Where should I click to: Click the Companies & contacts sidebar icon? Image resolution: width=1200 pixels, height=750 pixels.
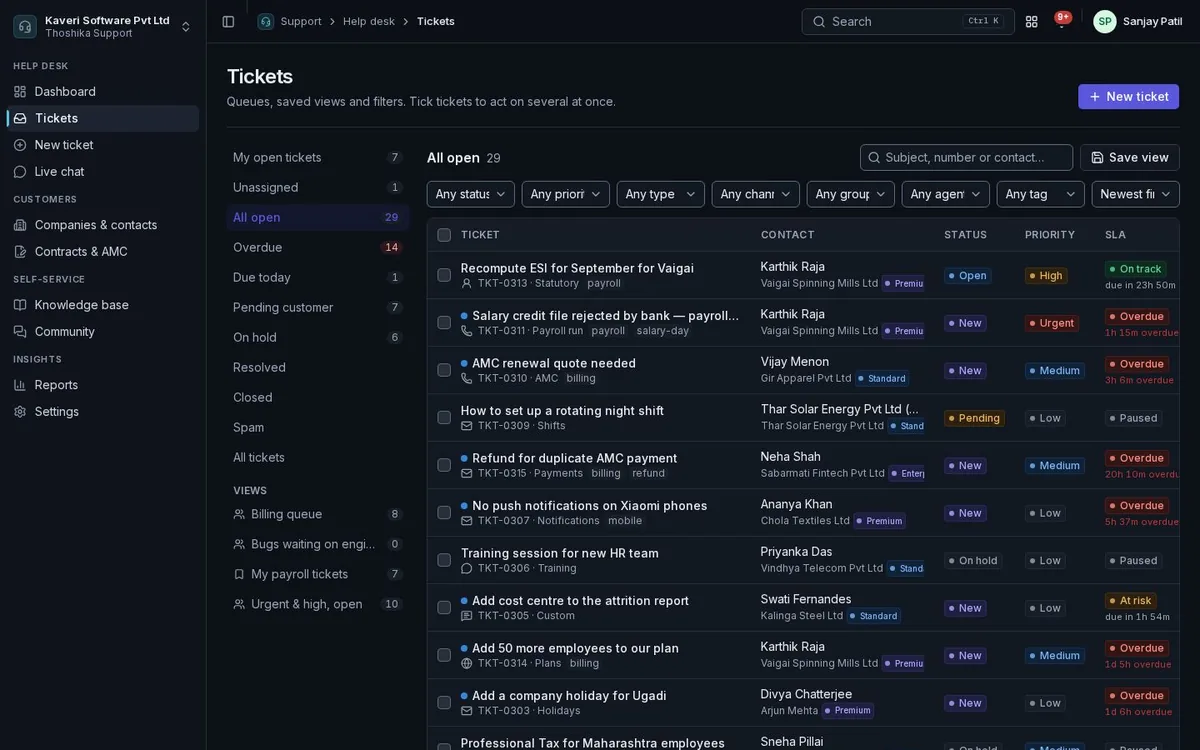[x=20, y=225]
